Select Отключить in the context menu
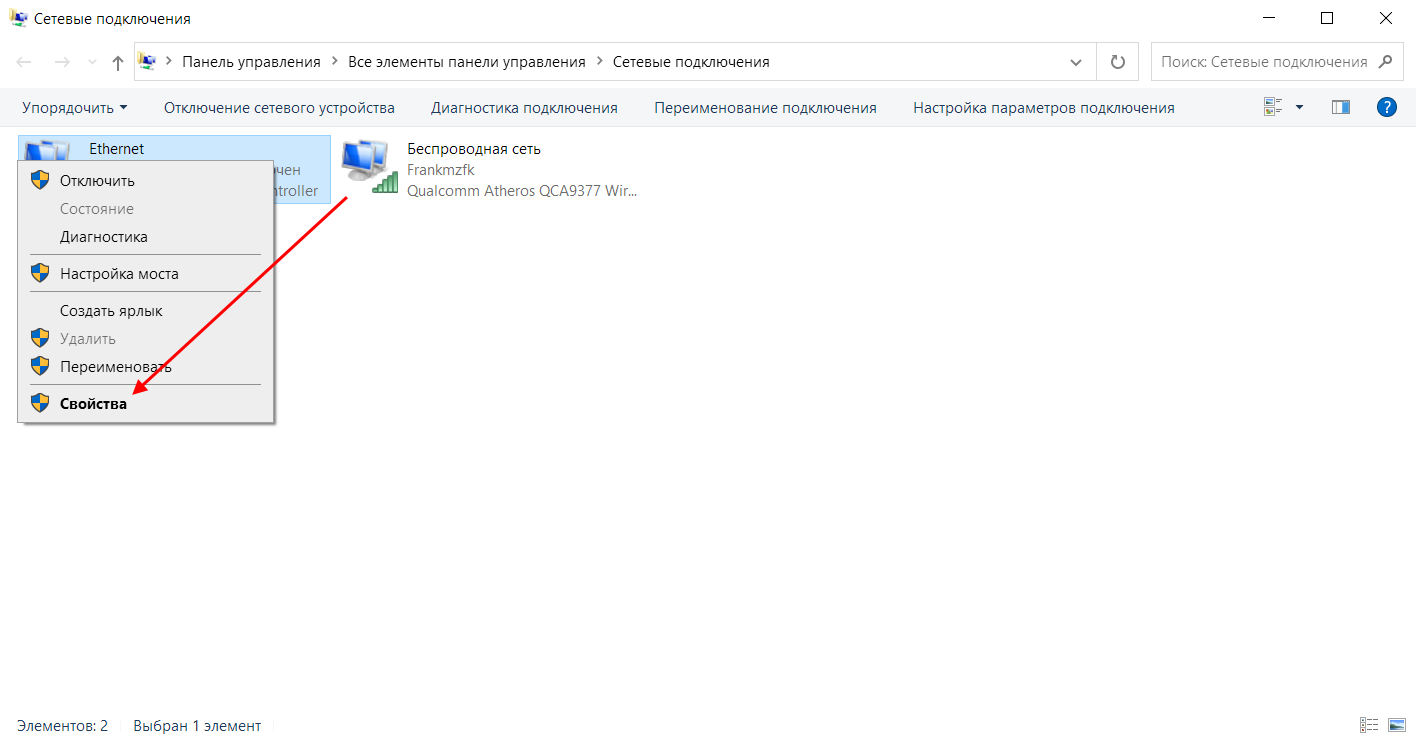 click(x=146, y=181)
